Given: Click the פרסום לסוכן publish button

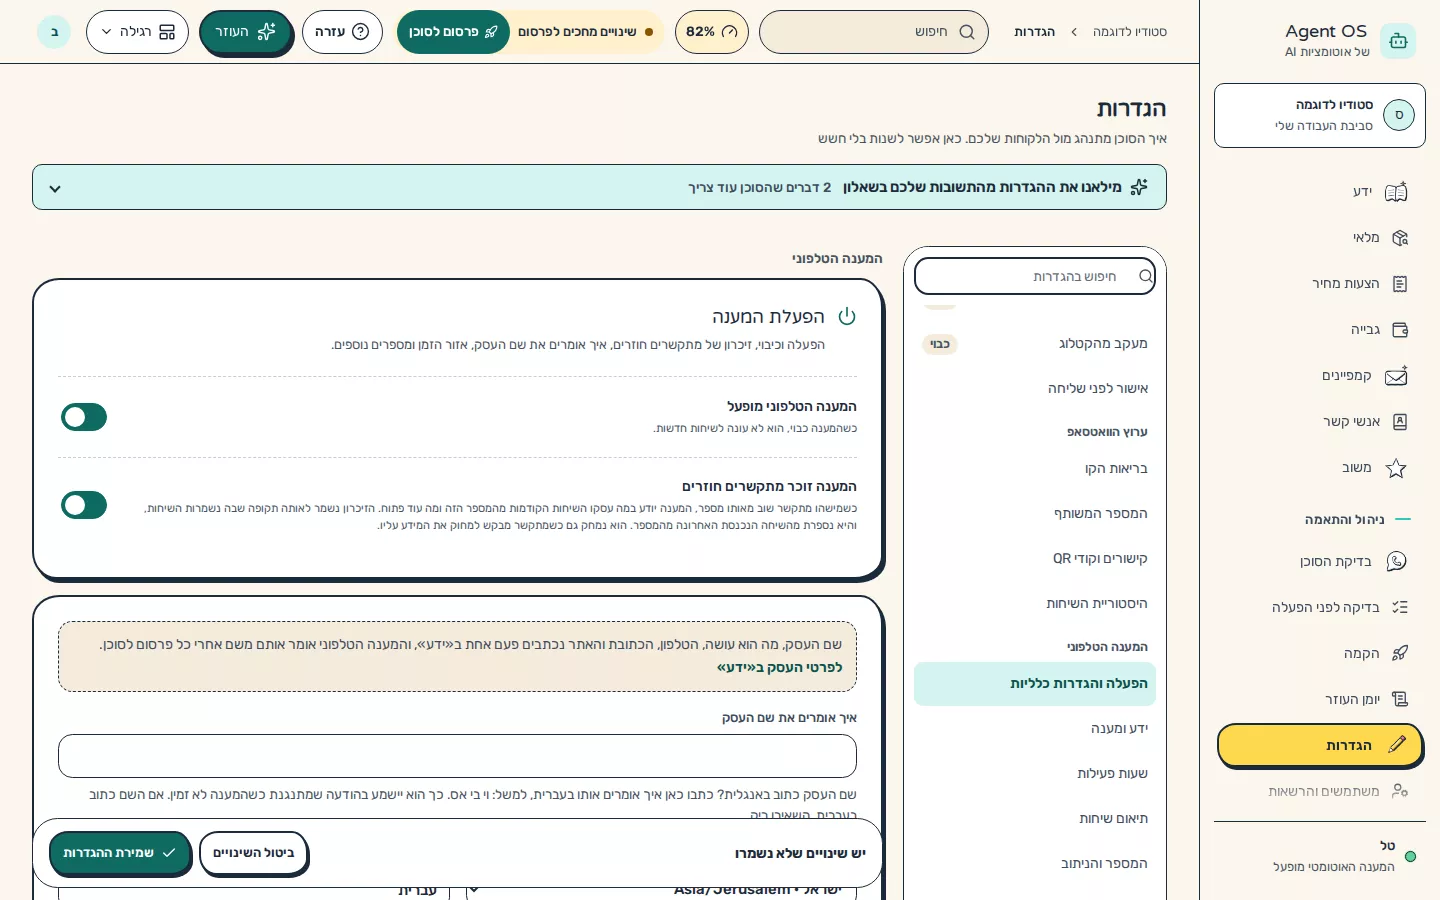Looking at the screenshot, I should coord(453,32).
